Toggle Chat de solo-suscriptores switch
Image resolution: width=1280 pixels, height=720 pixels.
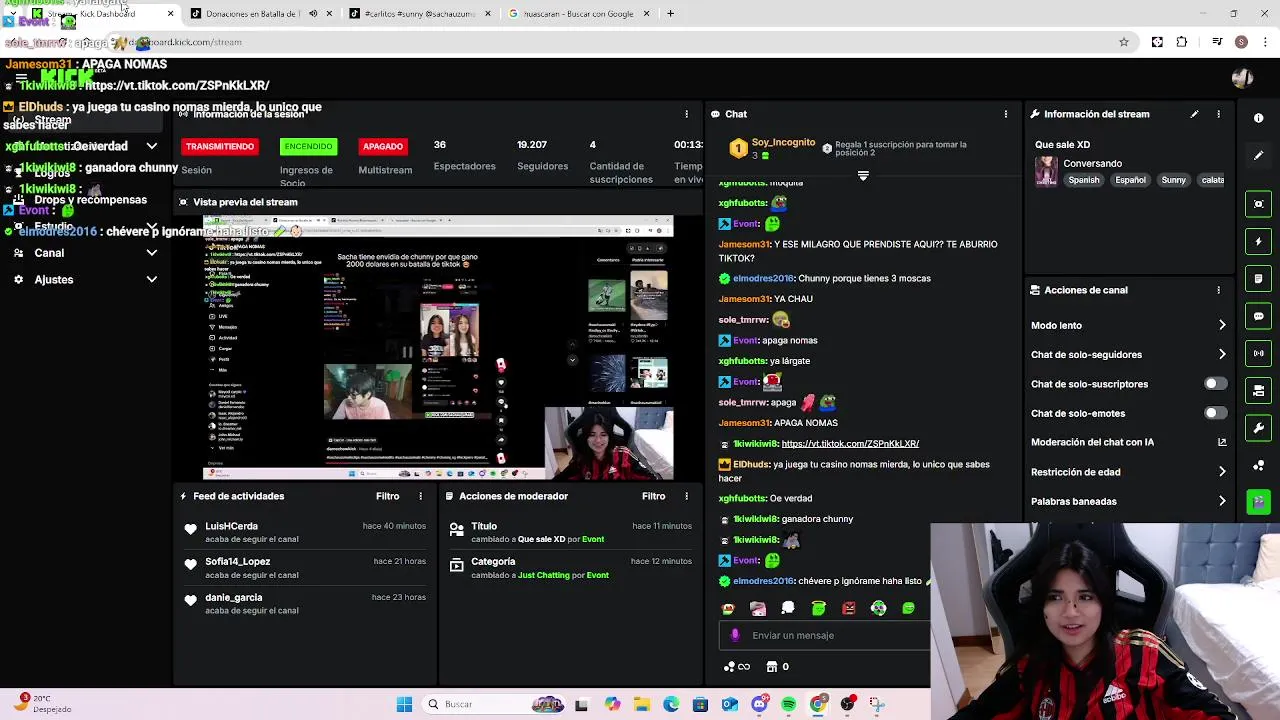(1215, 384)
